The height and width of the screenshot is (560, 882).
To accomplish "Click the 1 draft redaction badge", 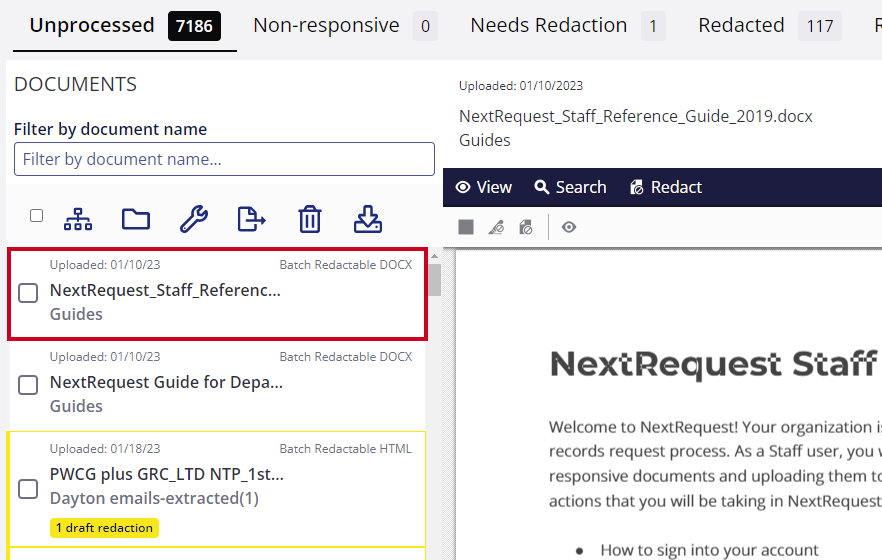I will point(105,528).
